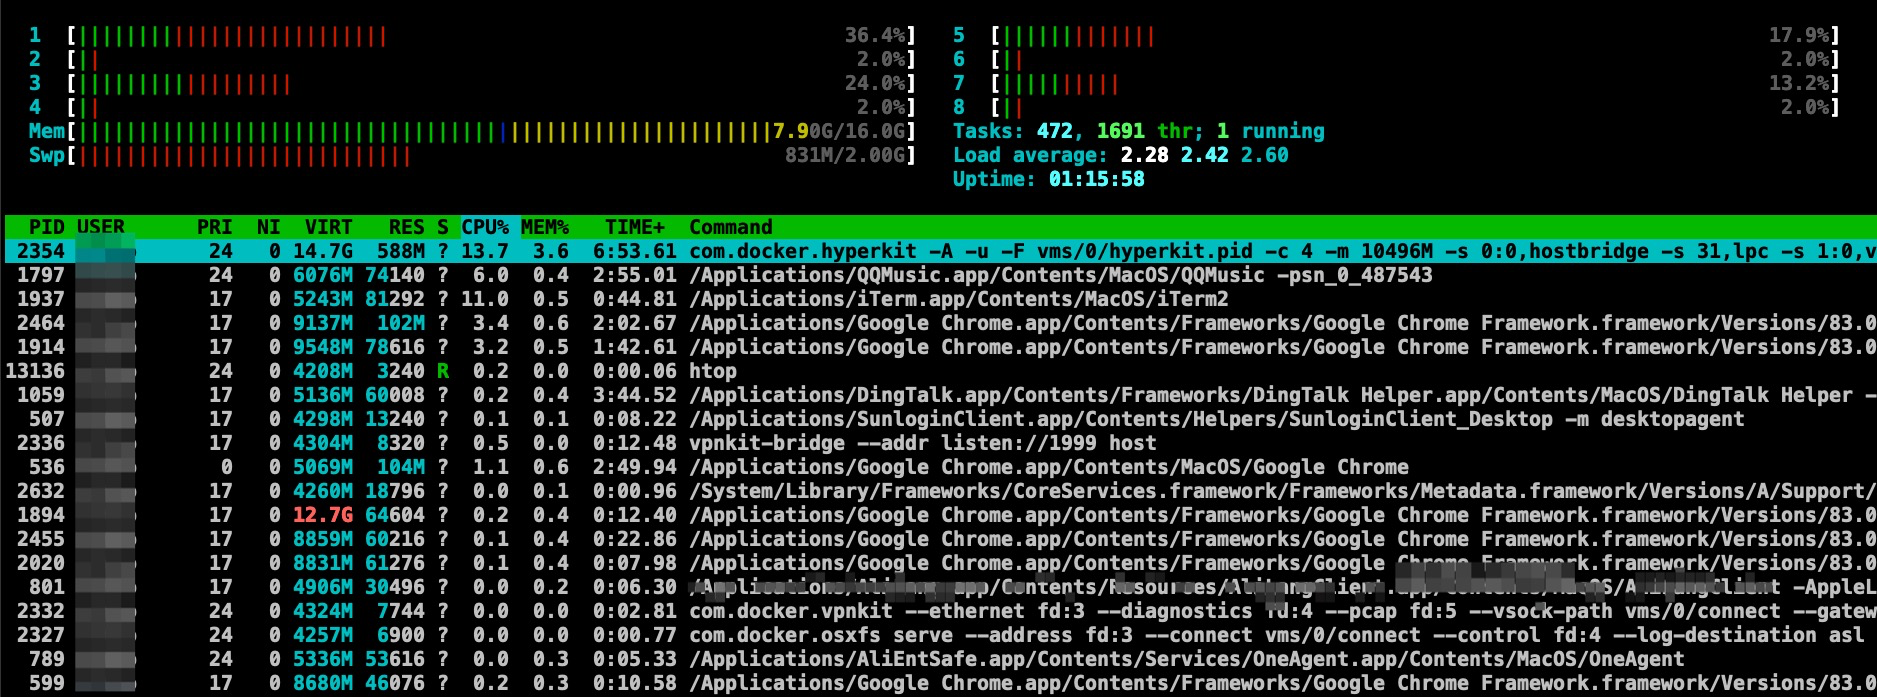This screenshot has height=697, width=1877.
Task: Select the SunloginClient_Desktop process row
Action: pyautogui.click(x=940, y=419)
